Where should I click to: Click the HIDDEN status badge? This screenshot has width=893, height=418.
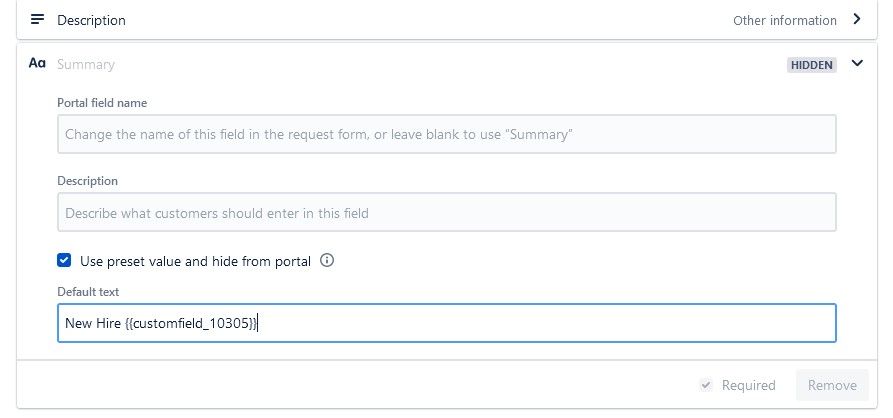click(812, 65)
